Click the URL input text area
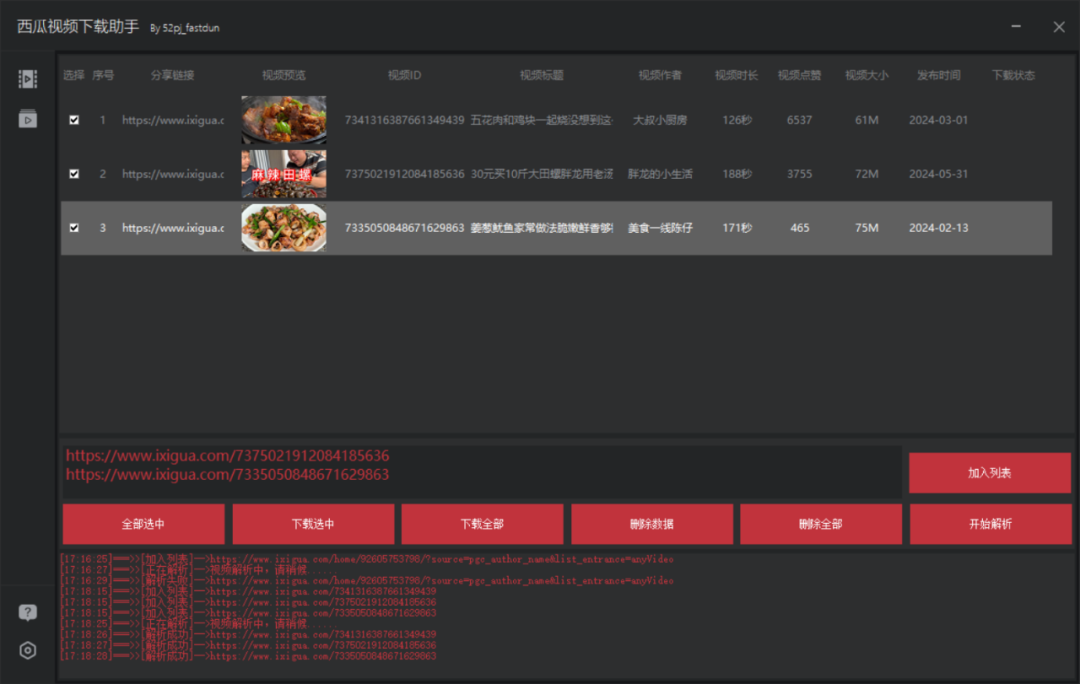 click(481, 472)
